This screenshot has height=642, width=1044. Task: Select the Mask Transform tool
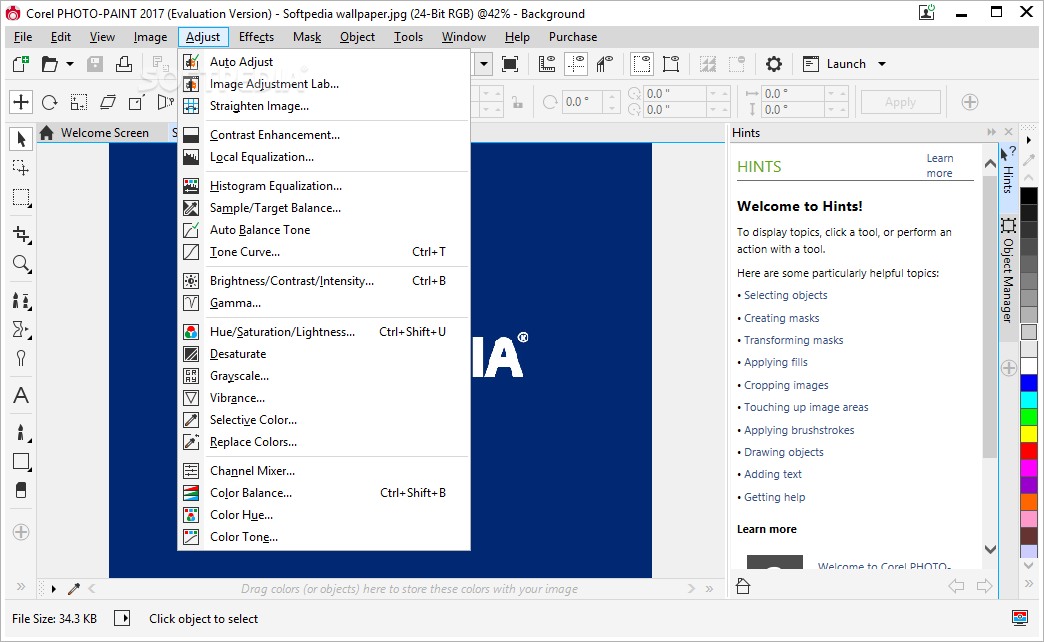pyautogui.click(x=21, y=168)
